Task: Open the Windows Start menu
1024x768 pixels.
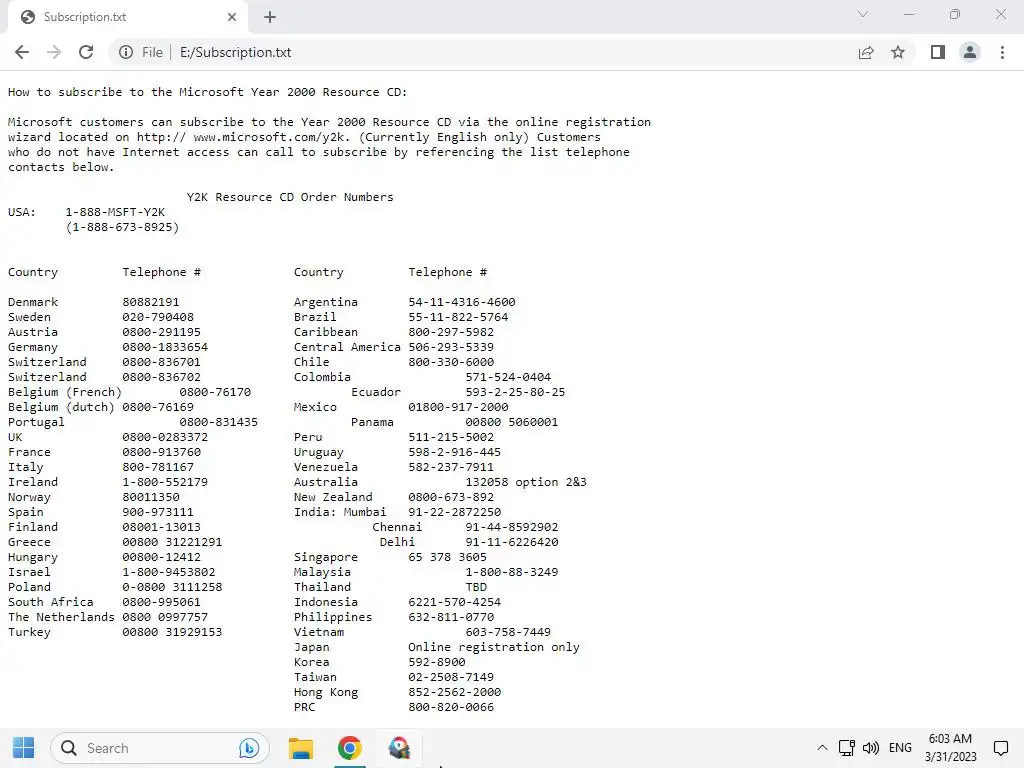Action: pos(24,748)
